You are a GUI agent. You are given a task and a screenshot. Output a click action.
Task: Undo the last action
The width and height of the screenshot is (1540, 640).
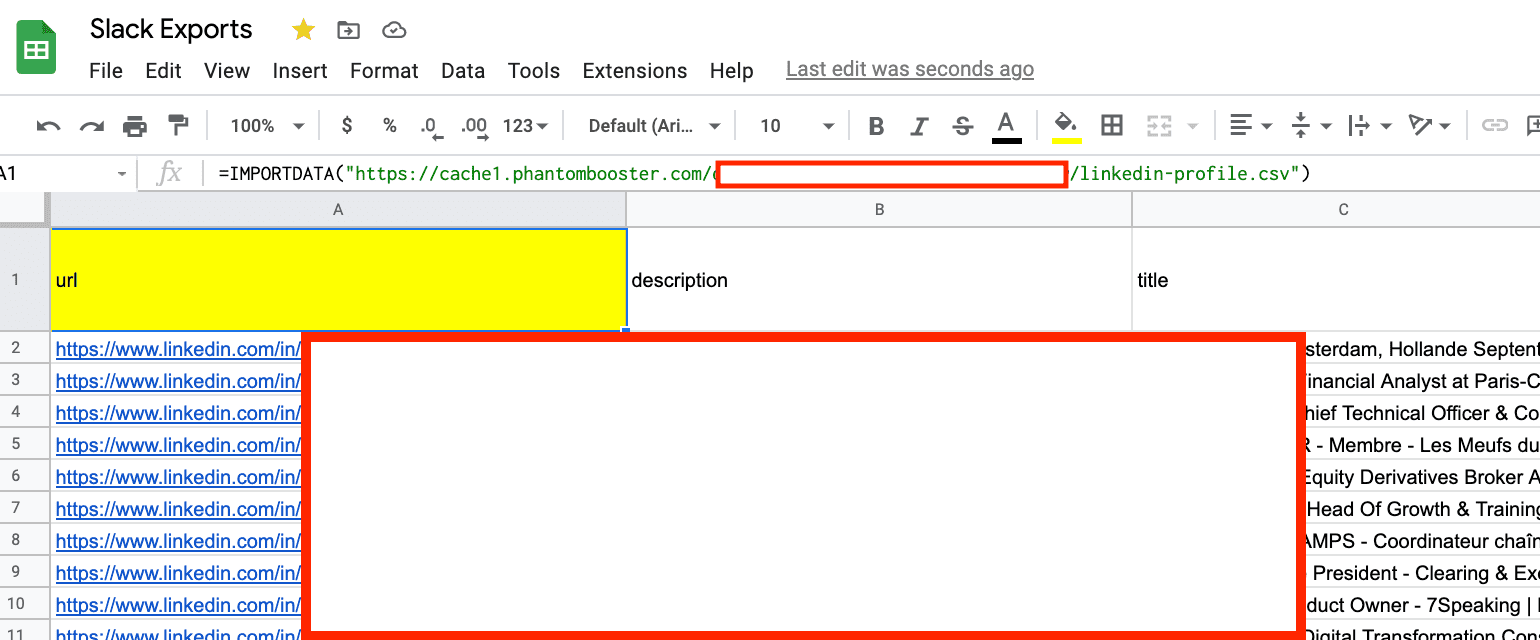[48, 126]
